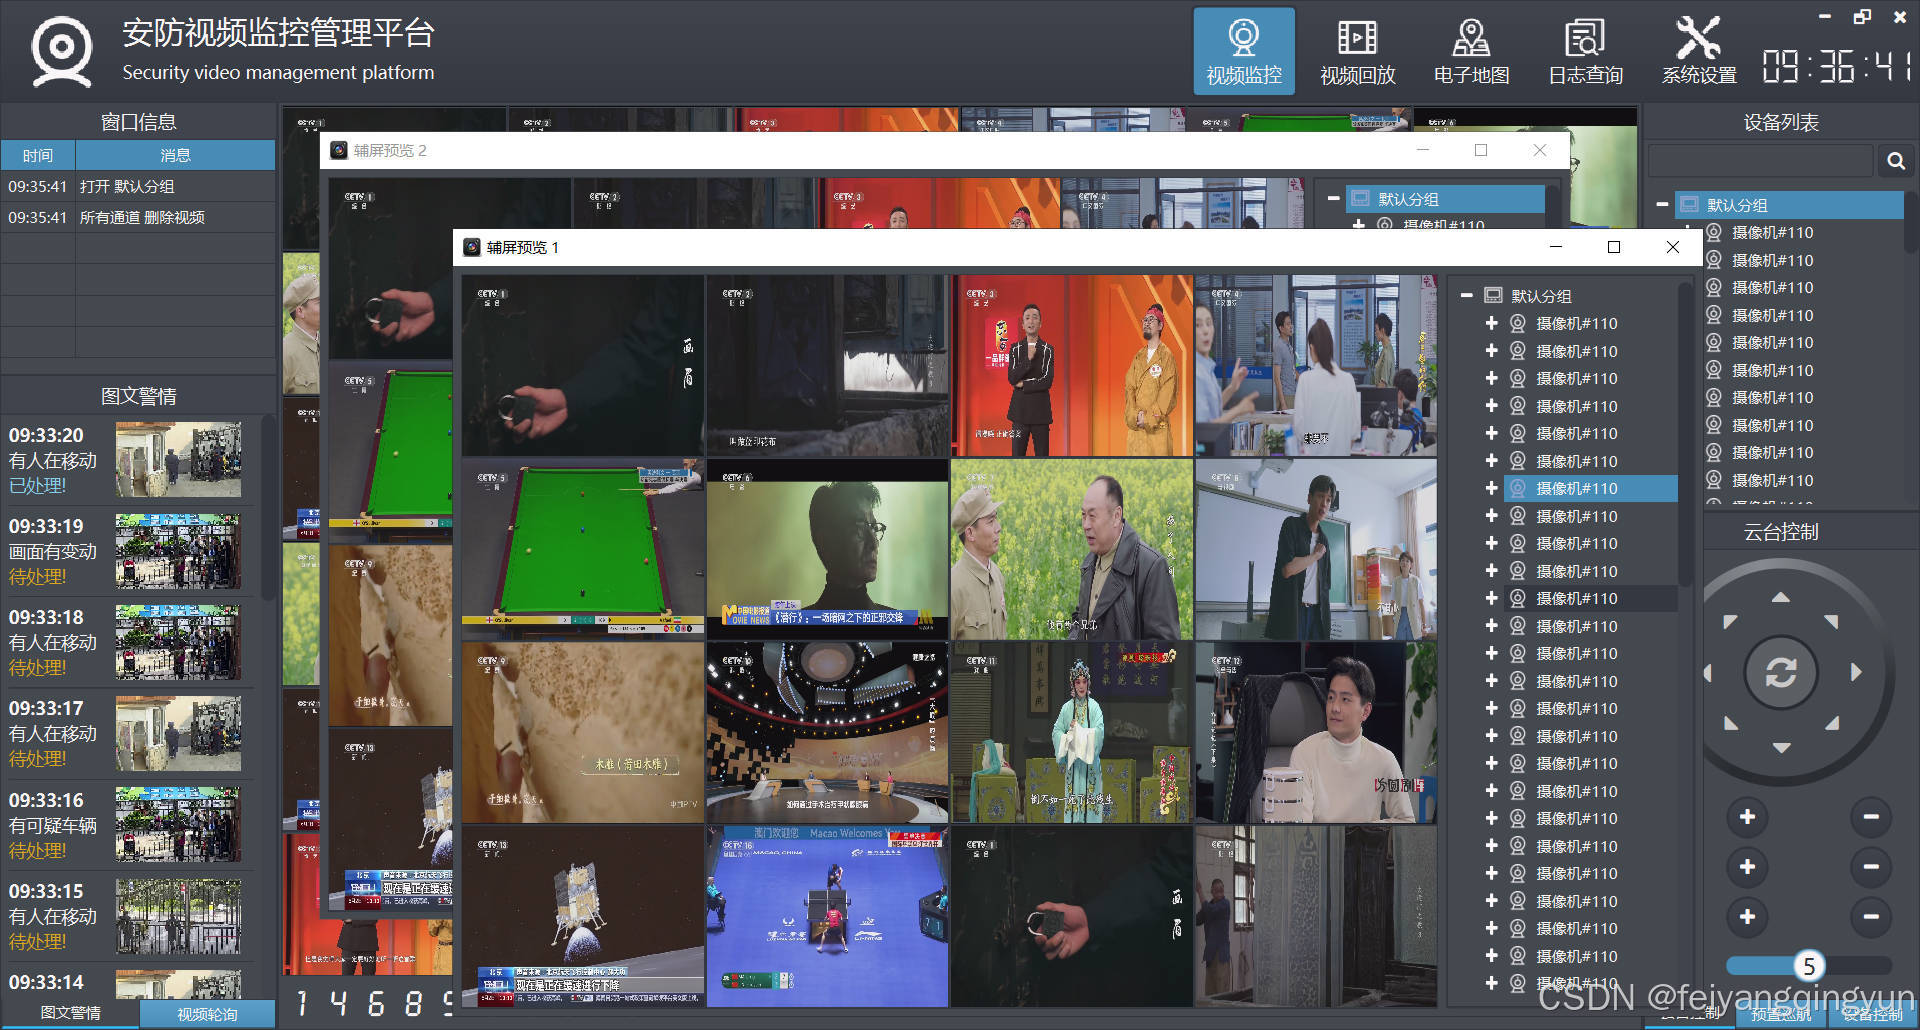This screenshot has width=1920, height=1030.
Task: Open the 视频监控 video monitoring section
Action: click(1243, 51)
